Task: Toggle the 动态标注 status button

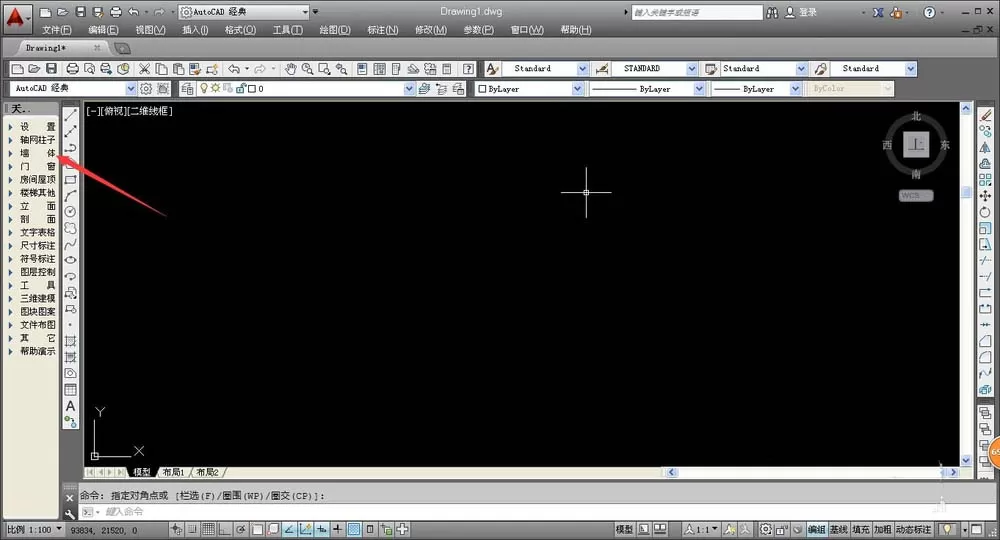Action: [914, 529]
